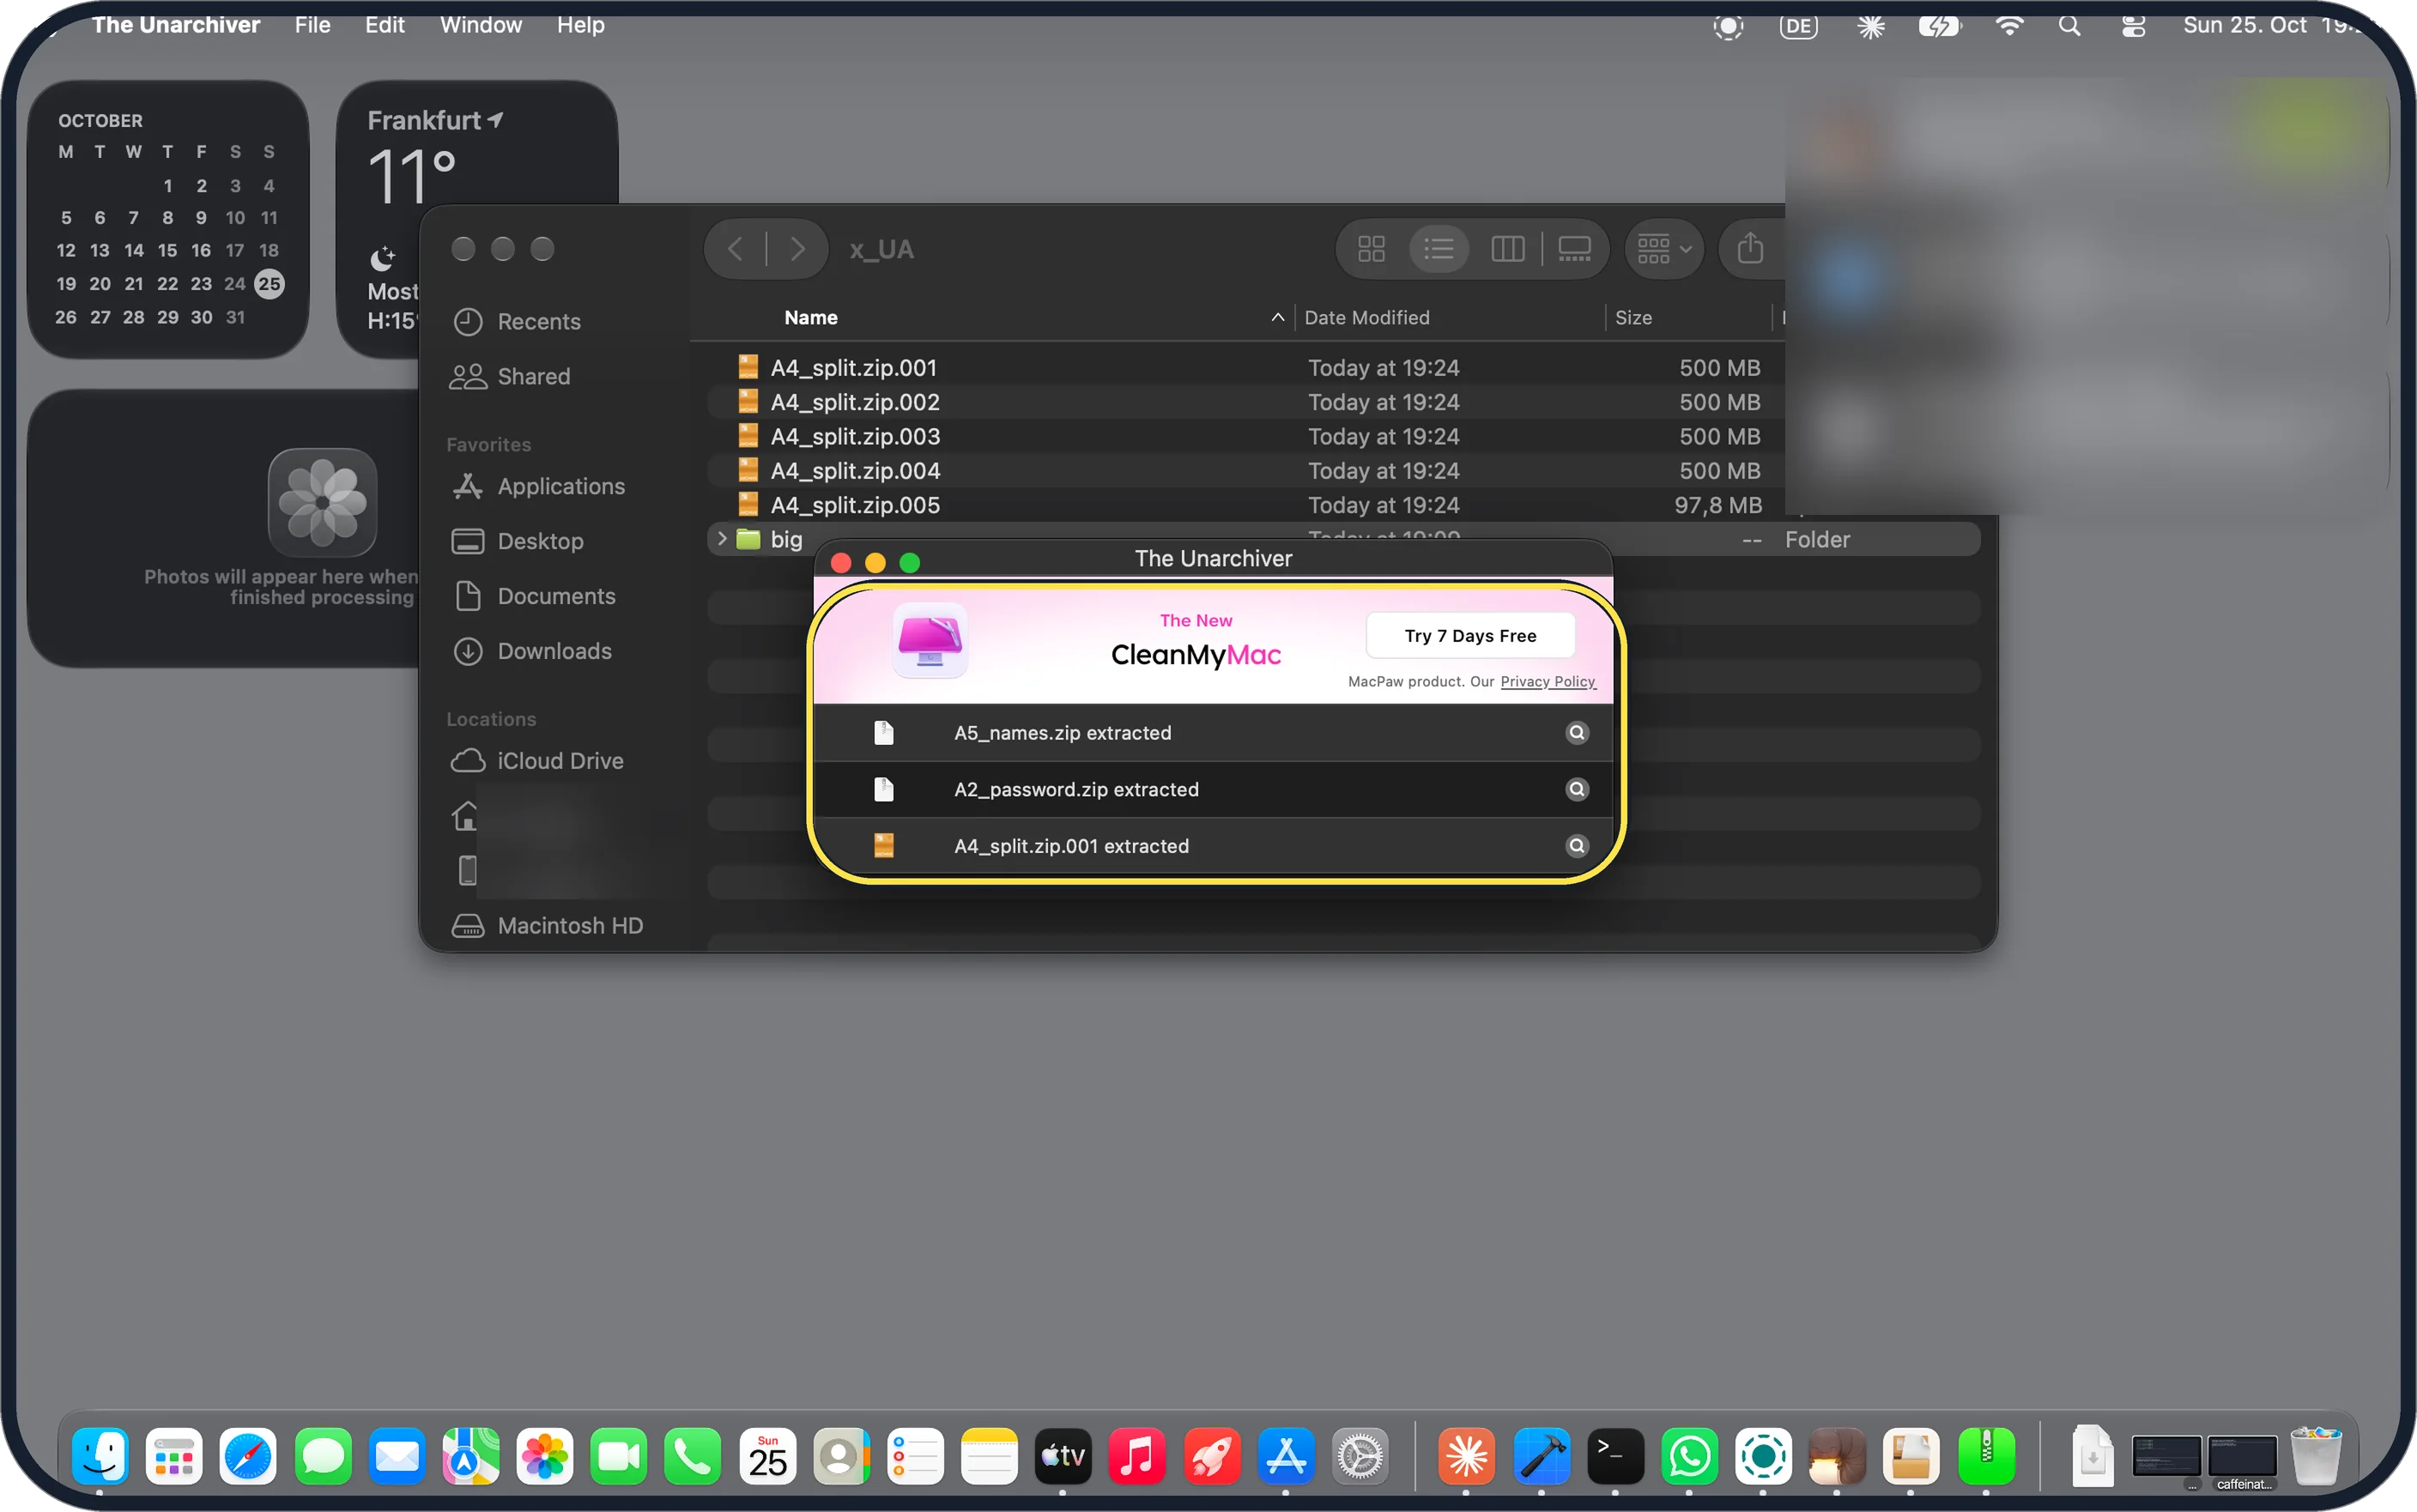The image size is (2417, 1512).
Task: Open the Frankfurt weather widget
Action: pos(477,219)
